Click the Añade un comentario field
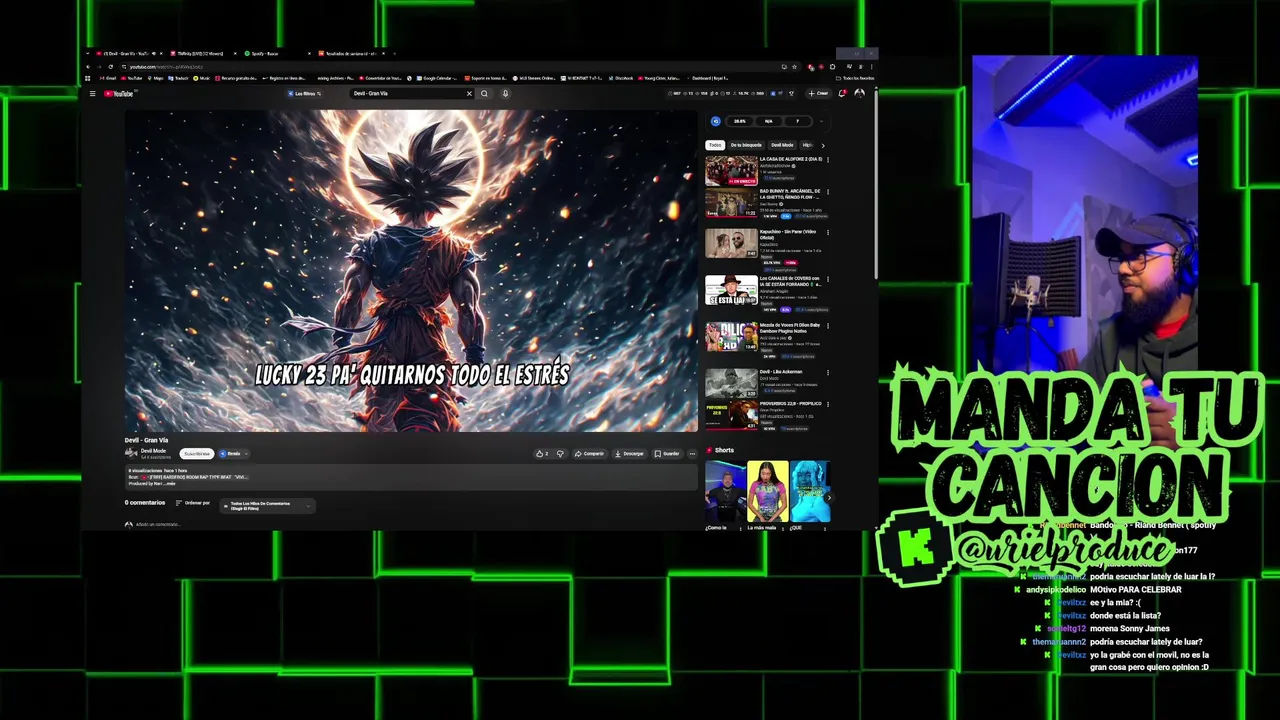 (158, 524)
